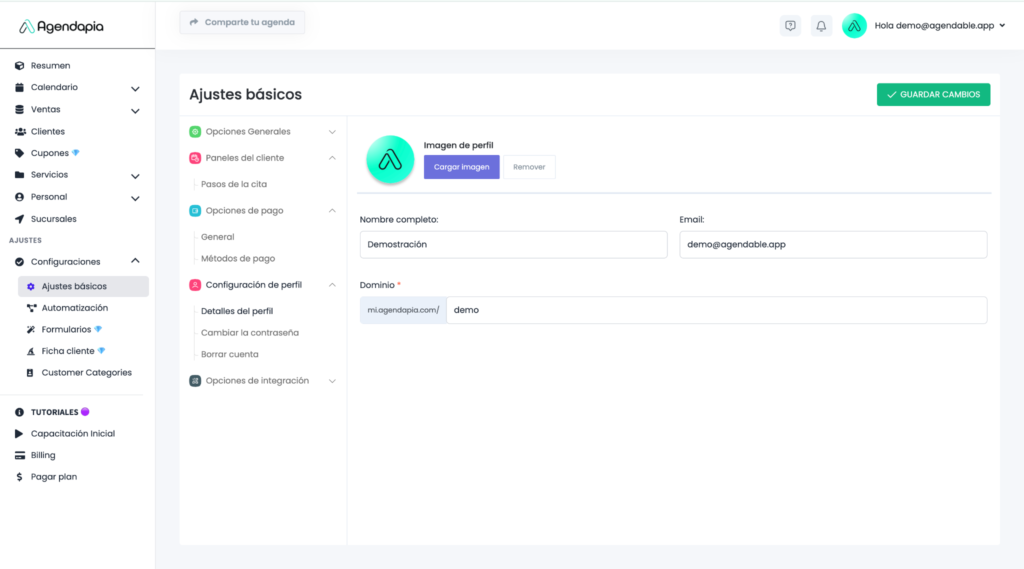Screen dimensions: 1024x569
Task: Open the help chat icon in header
Action: coord(790,26)
